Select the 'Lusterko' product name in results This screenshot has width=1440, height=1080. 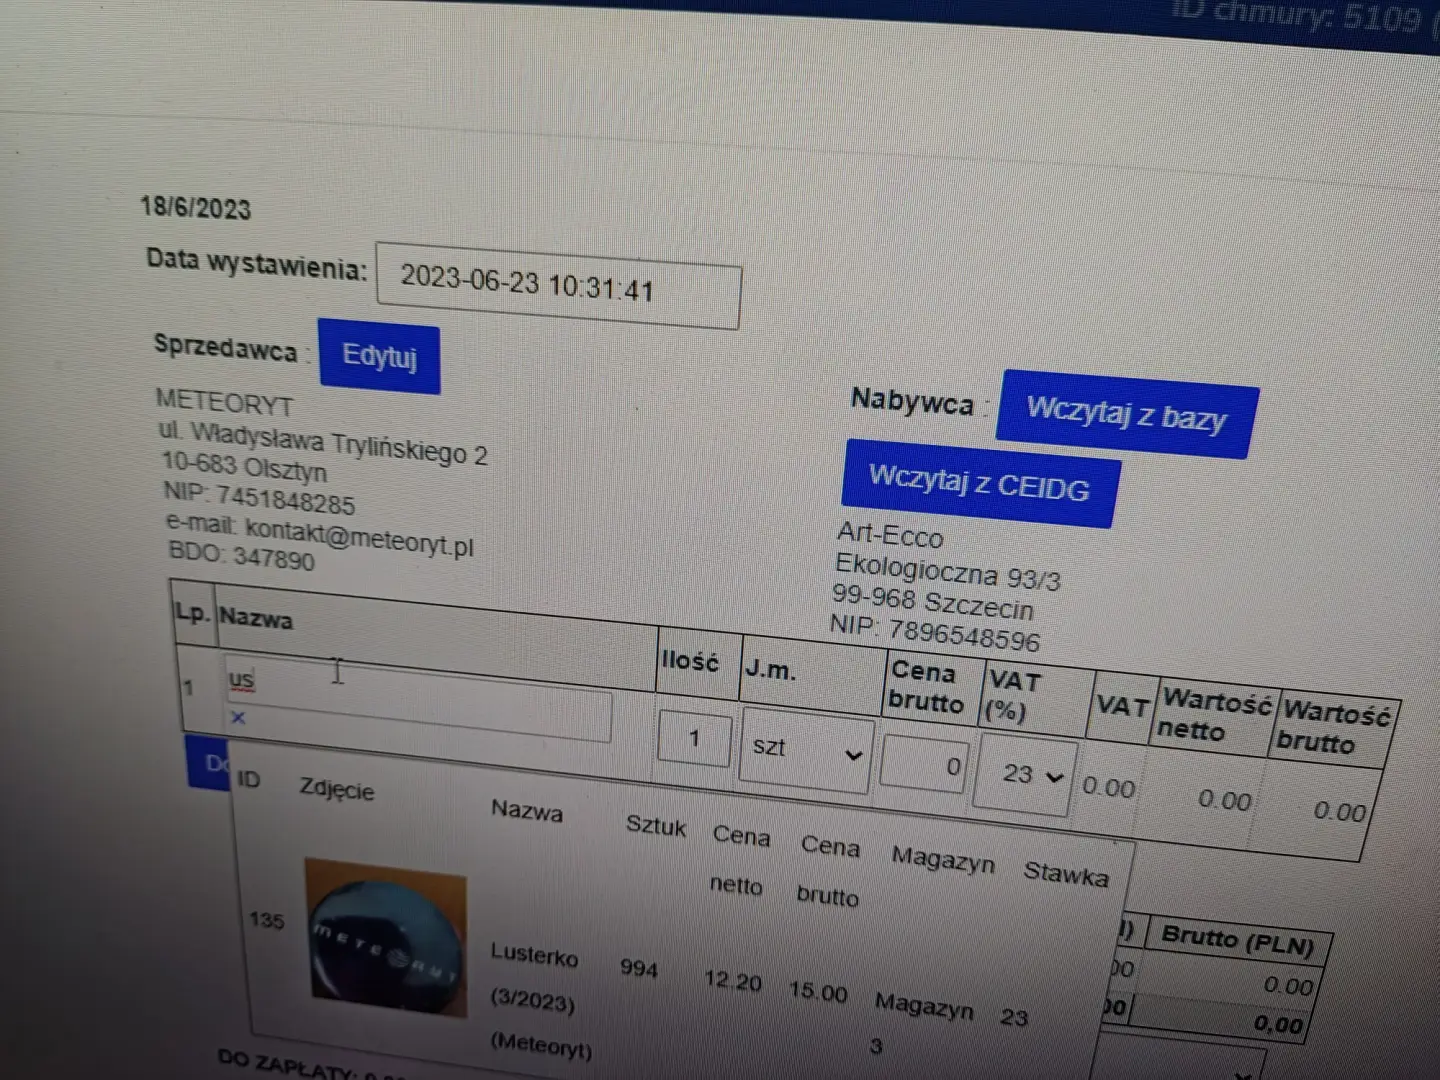point(534,956)
